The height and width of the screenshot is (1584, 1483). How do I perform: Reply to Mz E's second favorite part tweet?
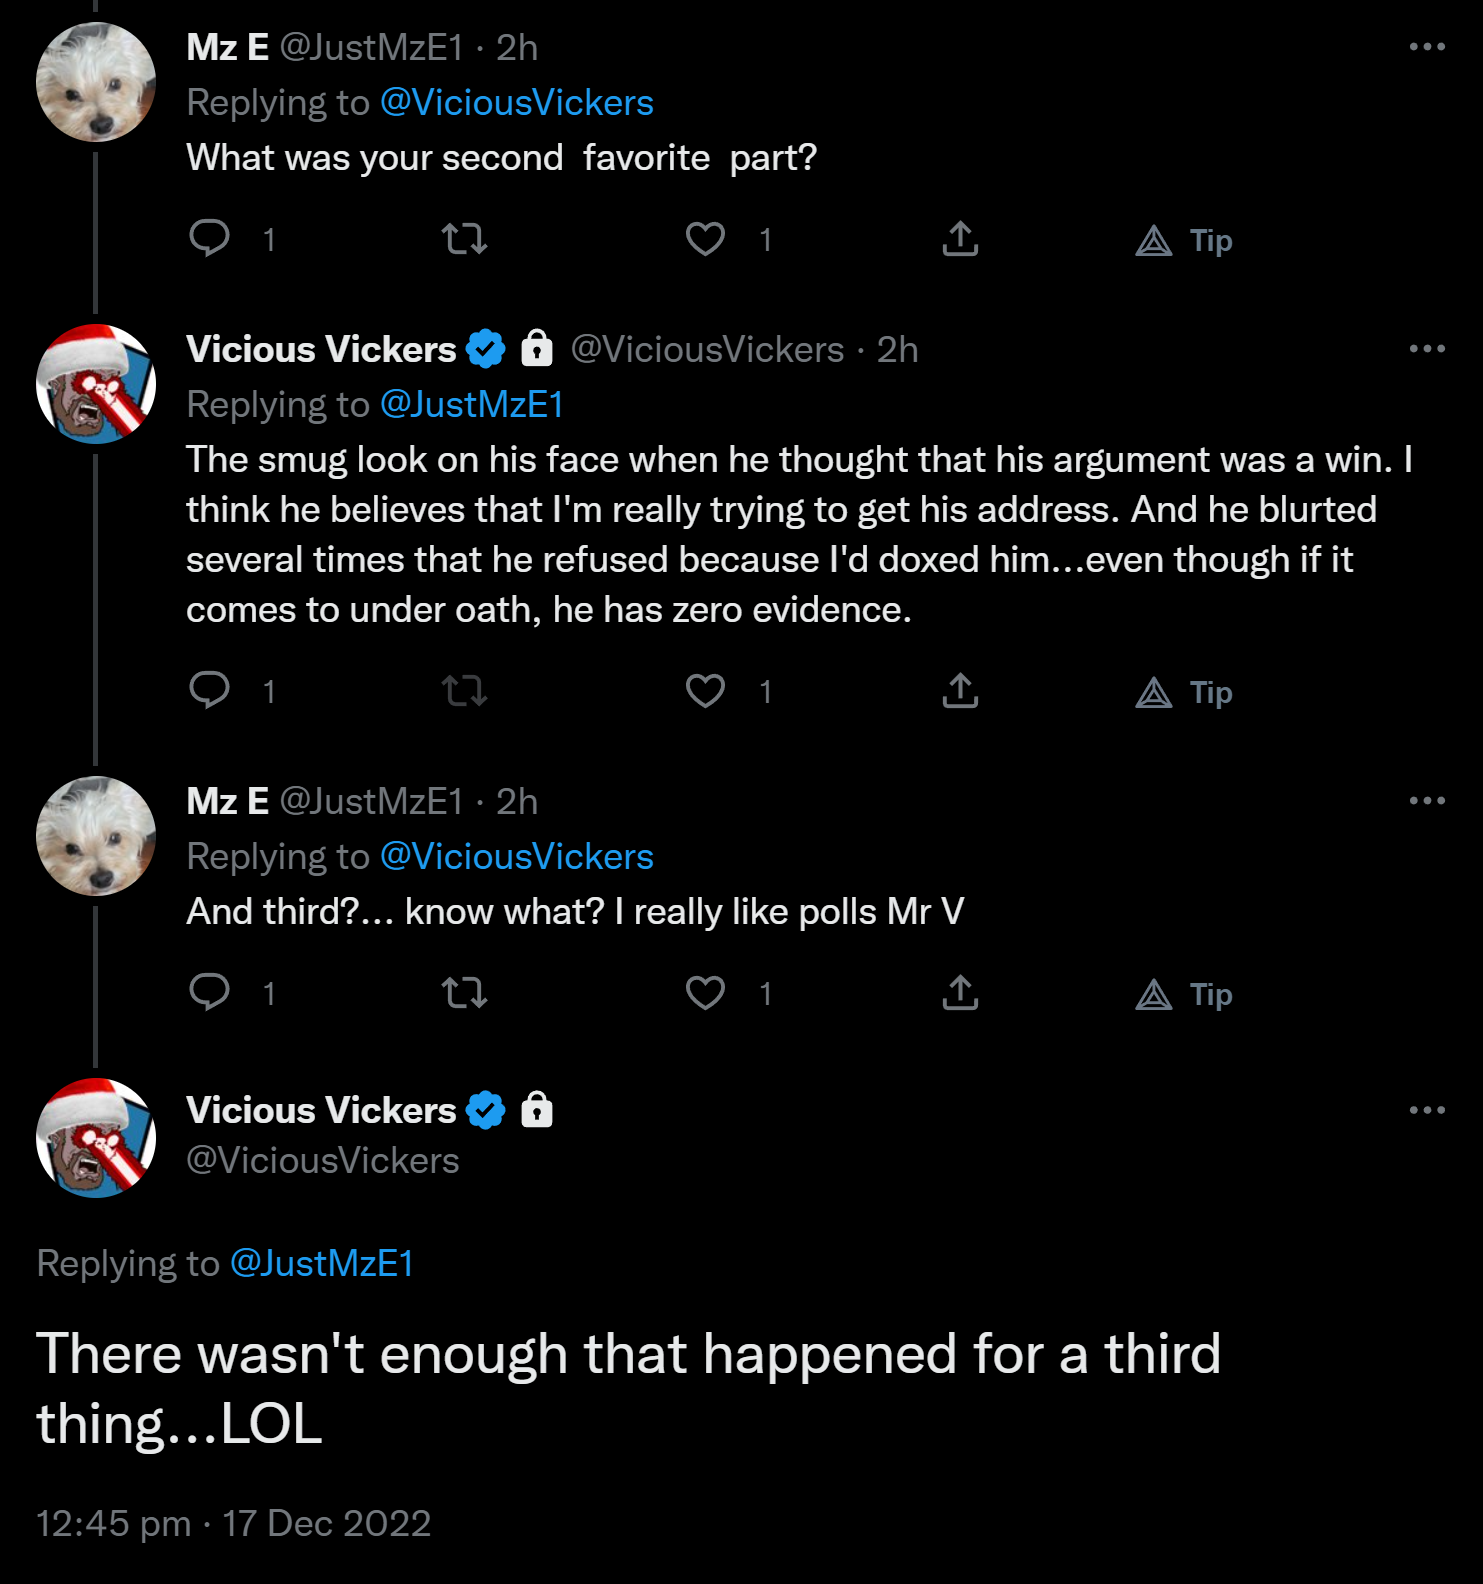pyautogui.click(x=209, y=239)
